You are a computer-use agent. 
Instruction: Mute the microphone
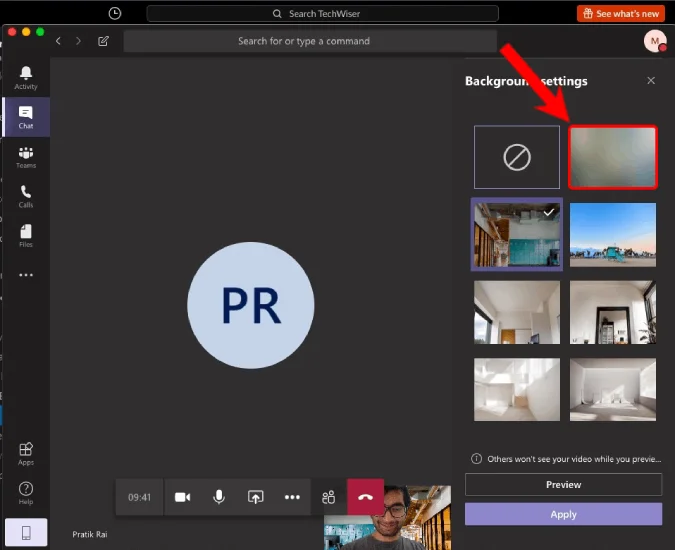click(219, 497)
